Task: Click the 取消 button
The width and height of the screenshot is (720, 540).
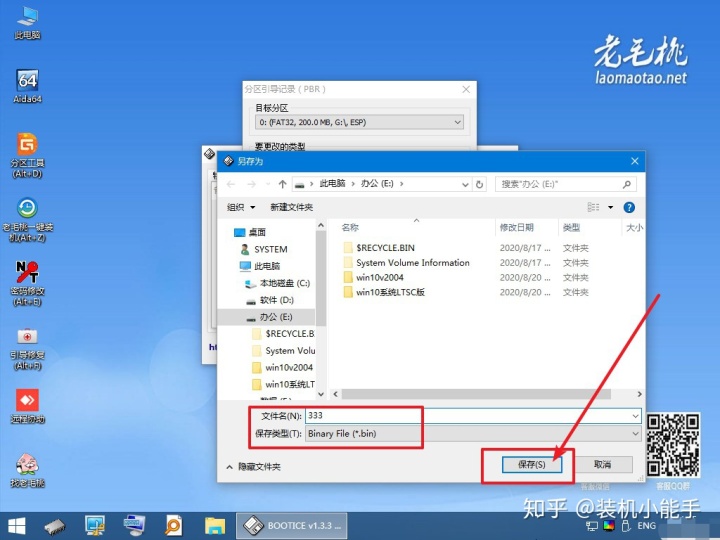Action: [x=602, y=464]
